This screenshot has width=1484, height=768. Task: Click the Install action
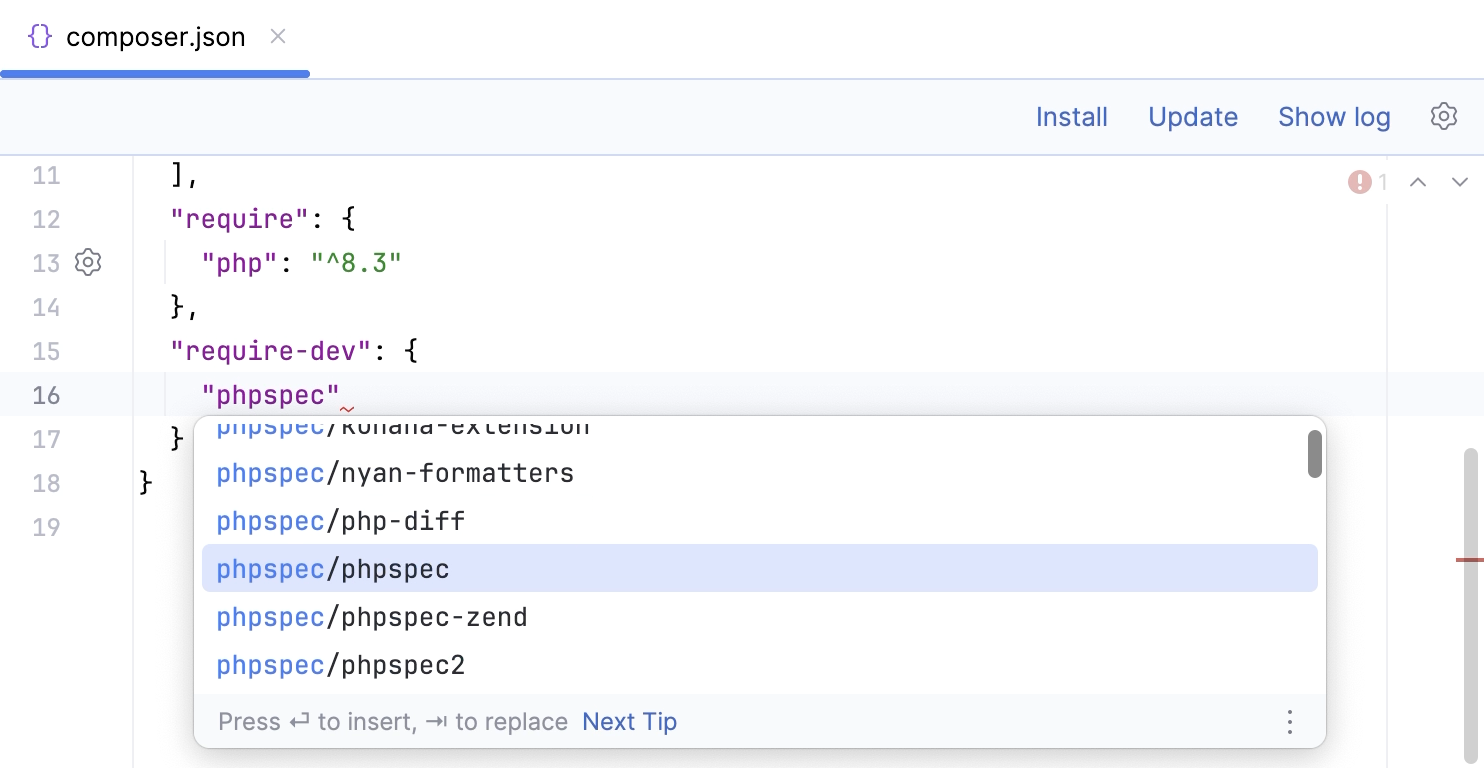tap(1071, 116)
